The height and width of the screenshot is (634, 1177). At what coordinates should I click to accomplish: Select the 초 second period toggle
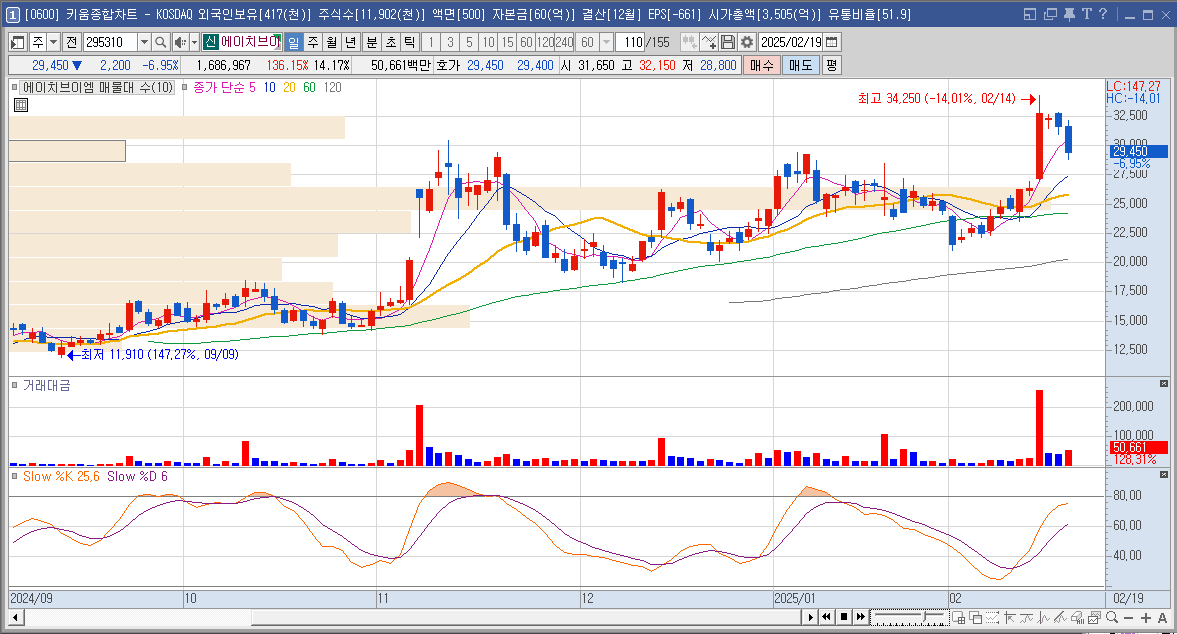(x=390, y=42)
